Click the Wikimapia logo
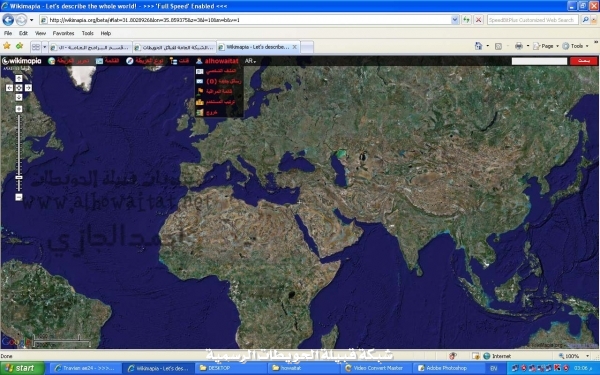The image size is (600, 375). (21, 61)
